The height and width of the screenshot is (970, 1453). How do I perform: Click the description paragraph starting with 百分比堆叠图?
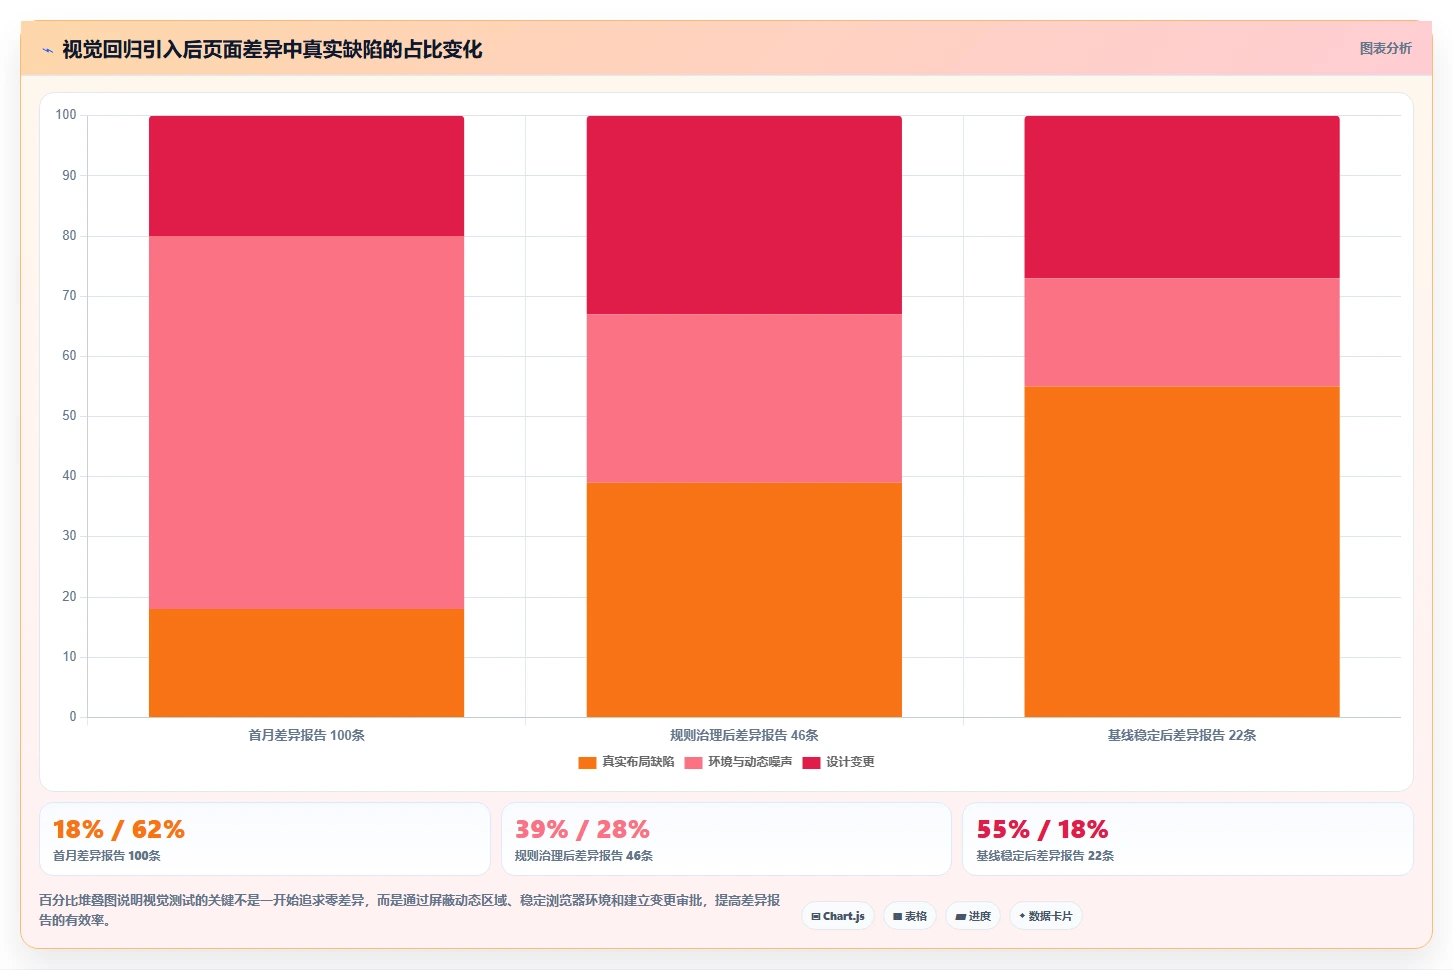pos(410,910)
